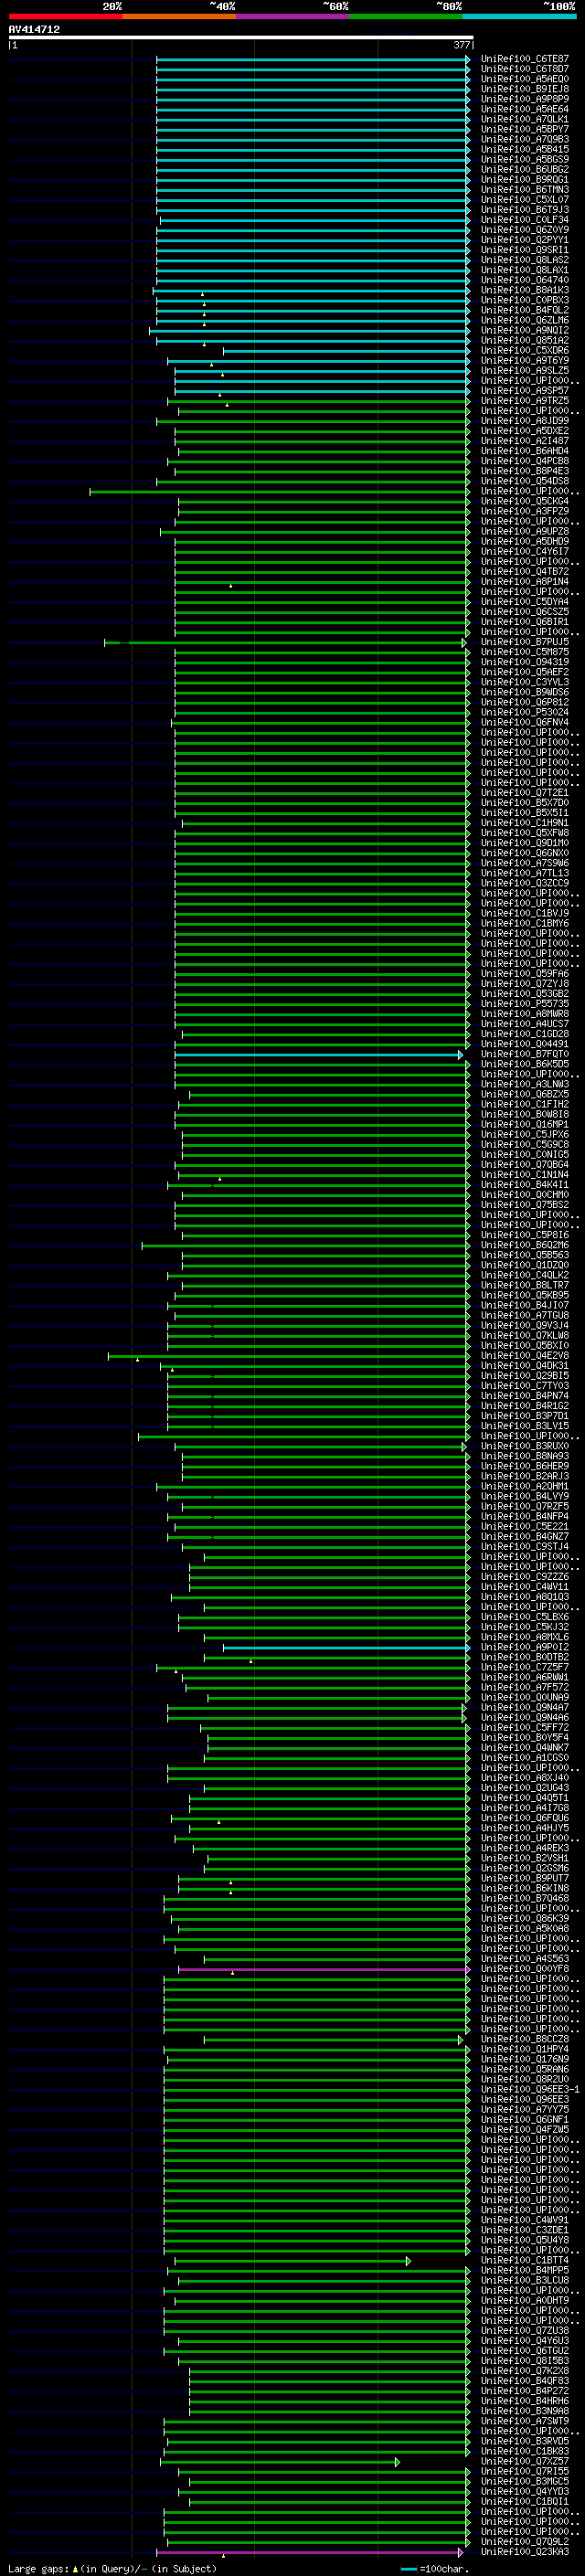
Task: Select the UniRef100_B6Q2M6 label
Action: coord(525,1245)
